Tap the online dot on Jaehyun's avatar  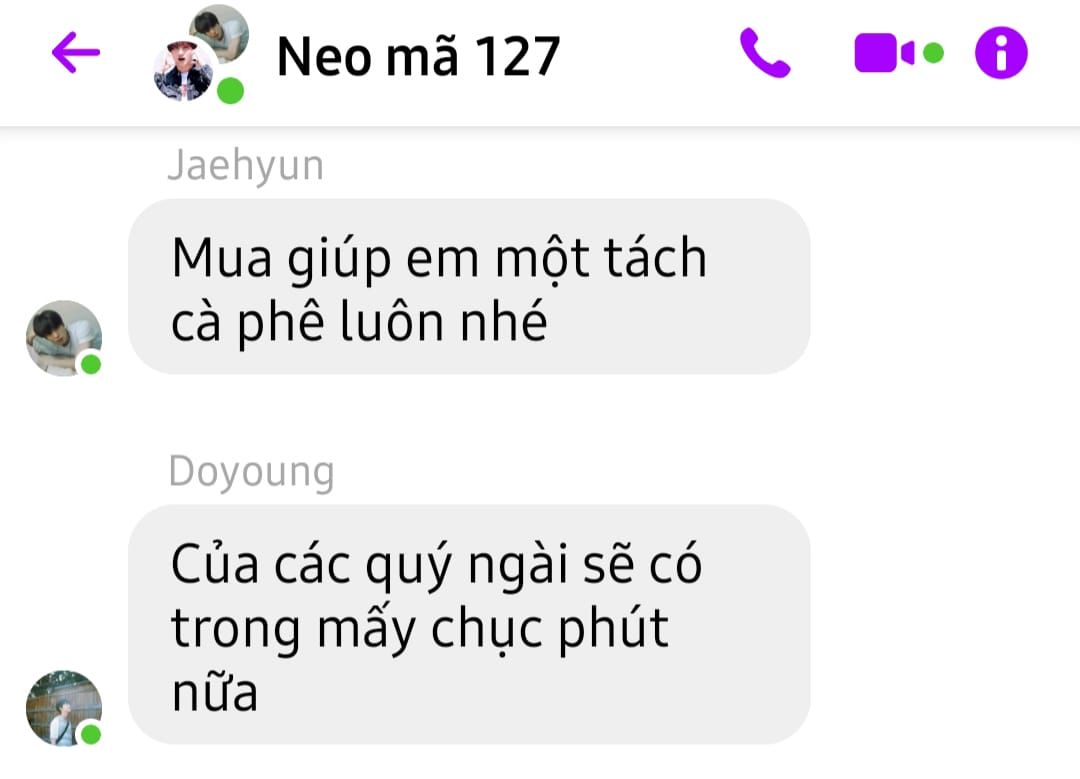click(91, 364)
